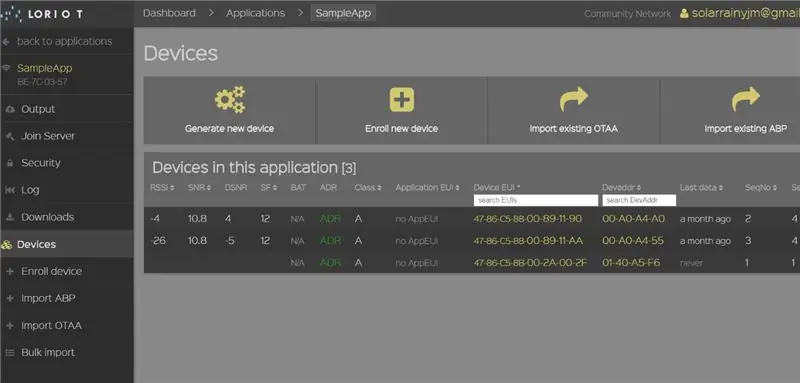Image resolution: width=800 pixels, height=383 pixels.
Task: Sort the table by RSSI column
Action: click(162, 188)
